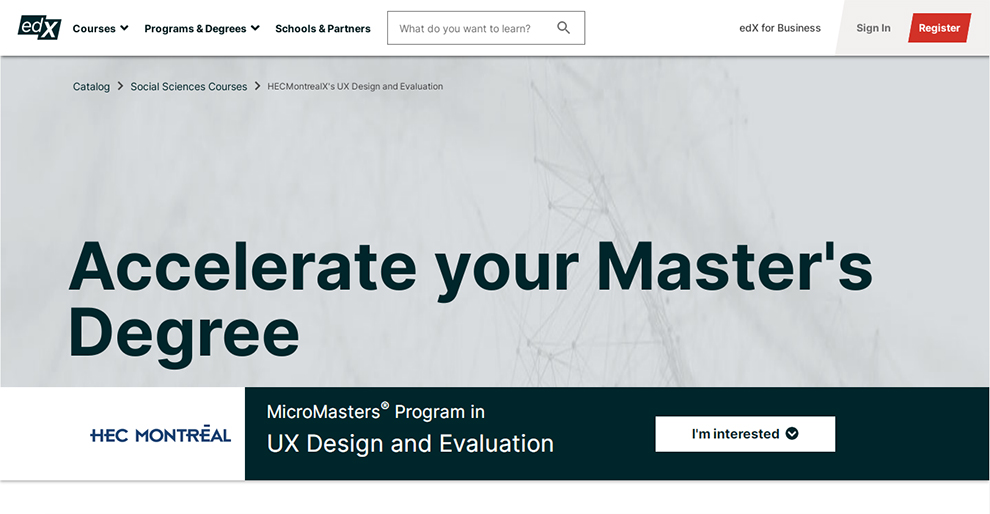Open the Social Sciences Courses breadcrumb
This screenshot has height=514, width=990.
(189, 87)
